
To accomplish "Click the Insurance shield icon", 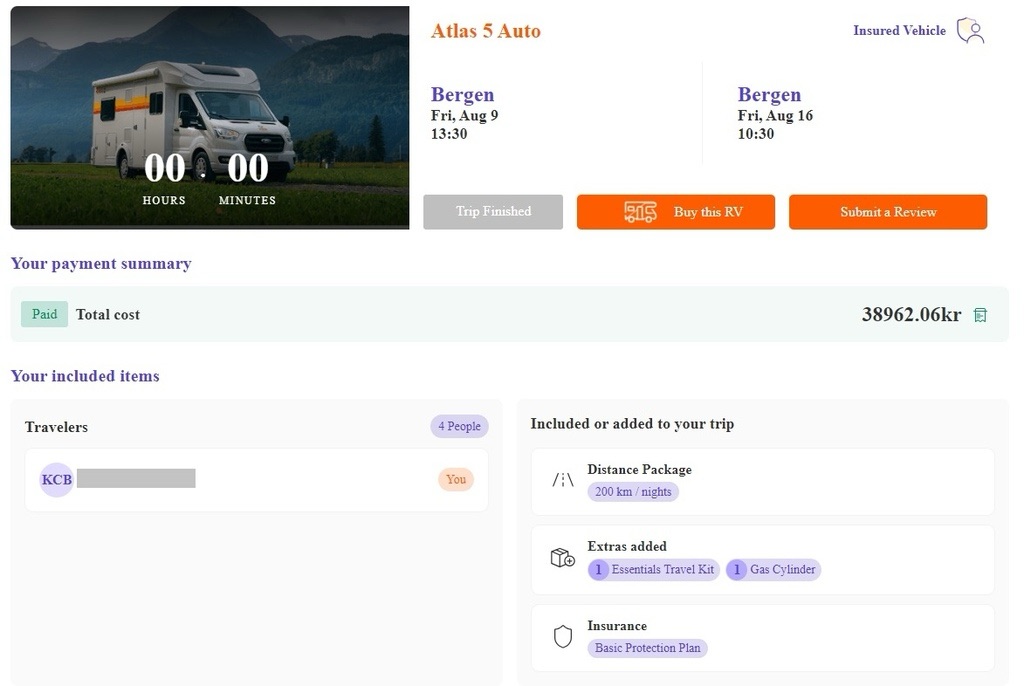I will click(563, 637).
